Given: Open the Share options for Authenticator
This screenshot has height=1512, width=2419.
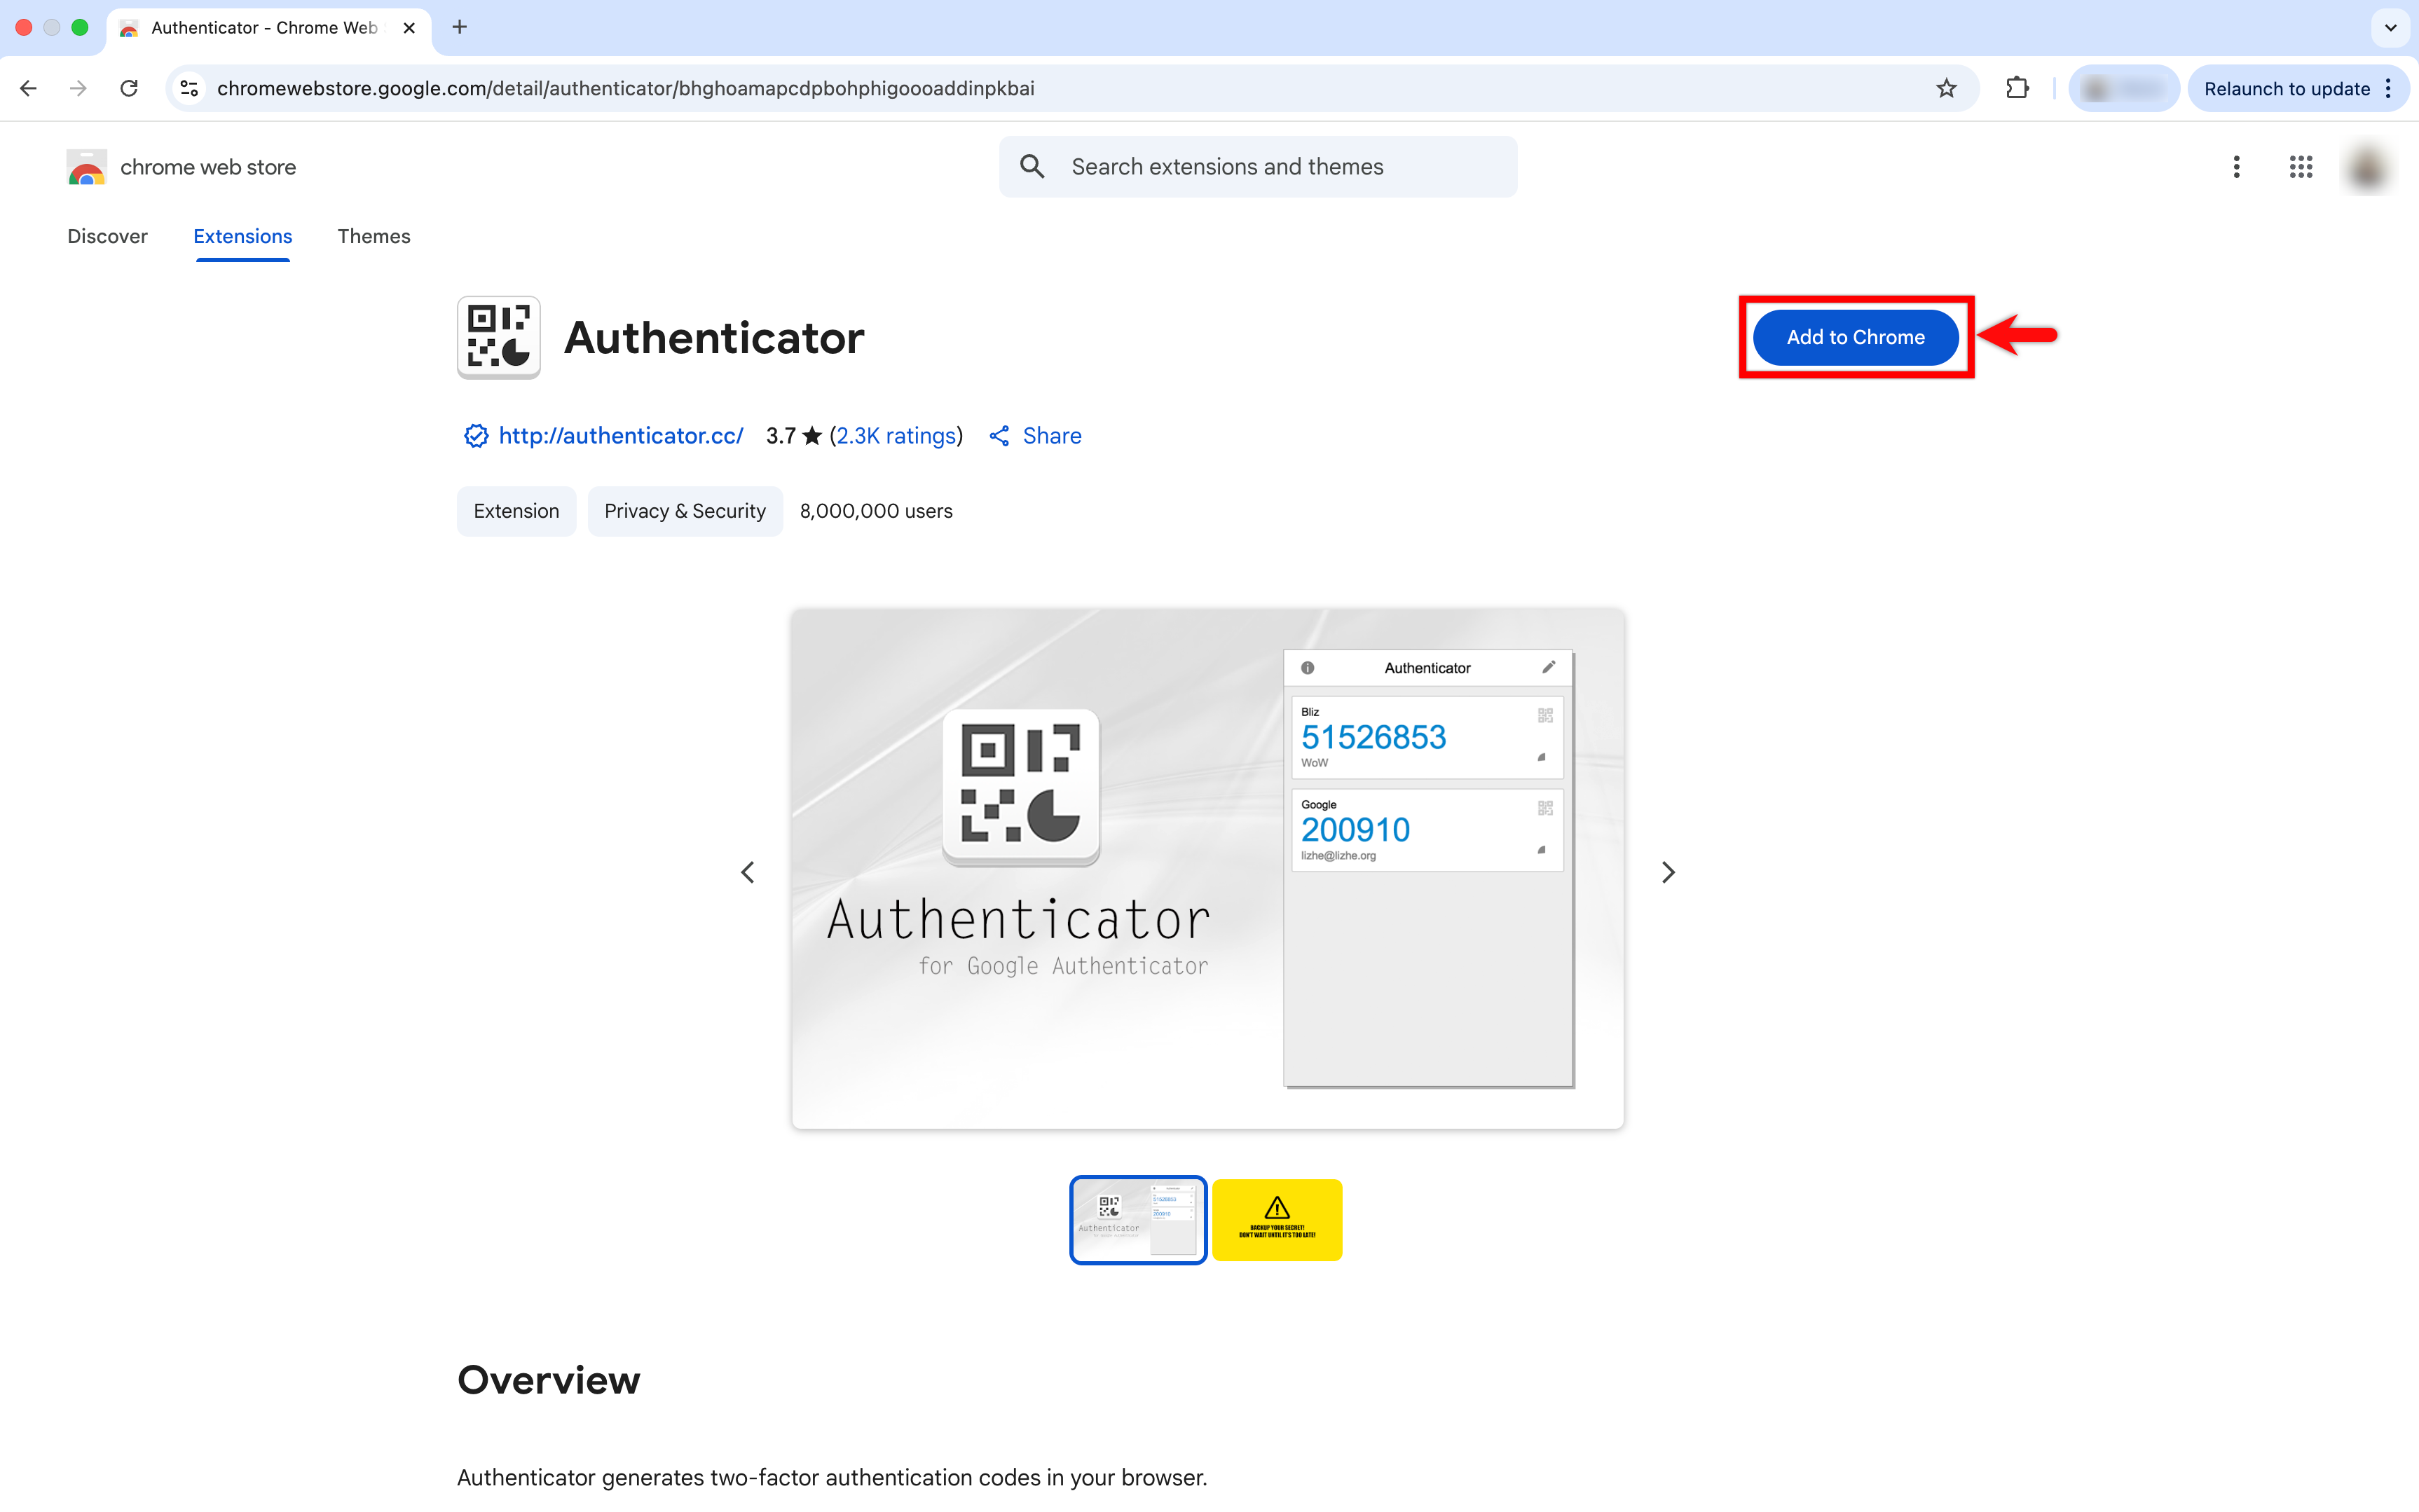Looking at the screenshot, I should click(x=1035, y=435).
